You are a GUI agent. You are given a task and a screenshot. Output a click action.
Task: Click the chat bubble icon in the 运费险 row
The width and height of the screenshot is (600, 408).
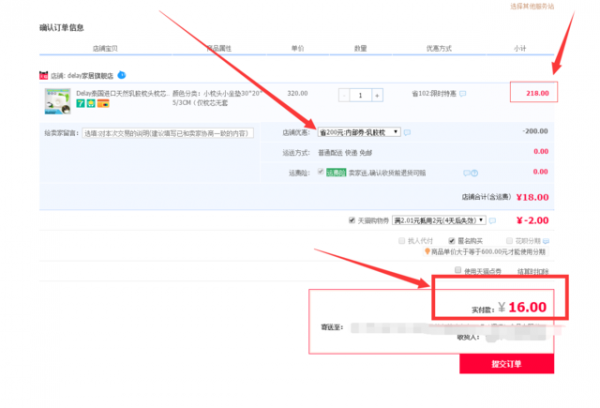(466, 173)
